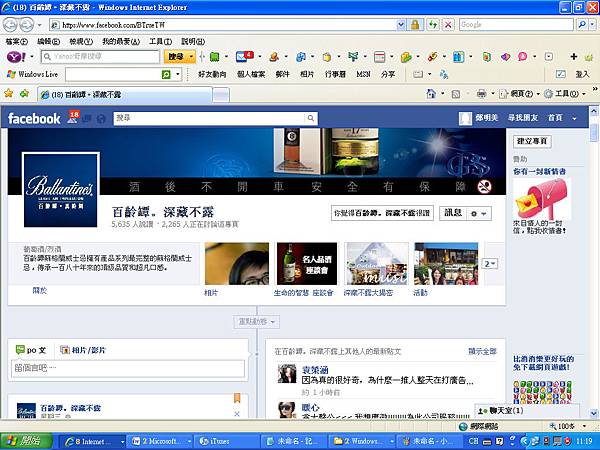Open the 100% zoom level control in status bar
600x450 pixels.
coord(569,426)
